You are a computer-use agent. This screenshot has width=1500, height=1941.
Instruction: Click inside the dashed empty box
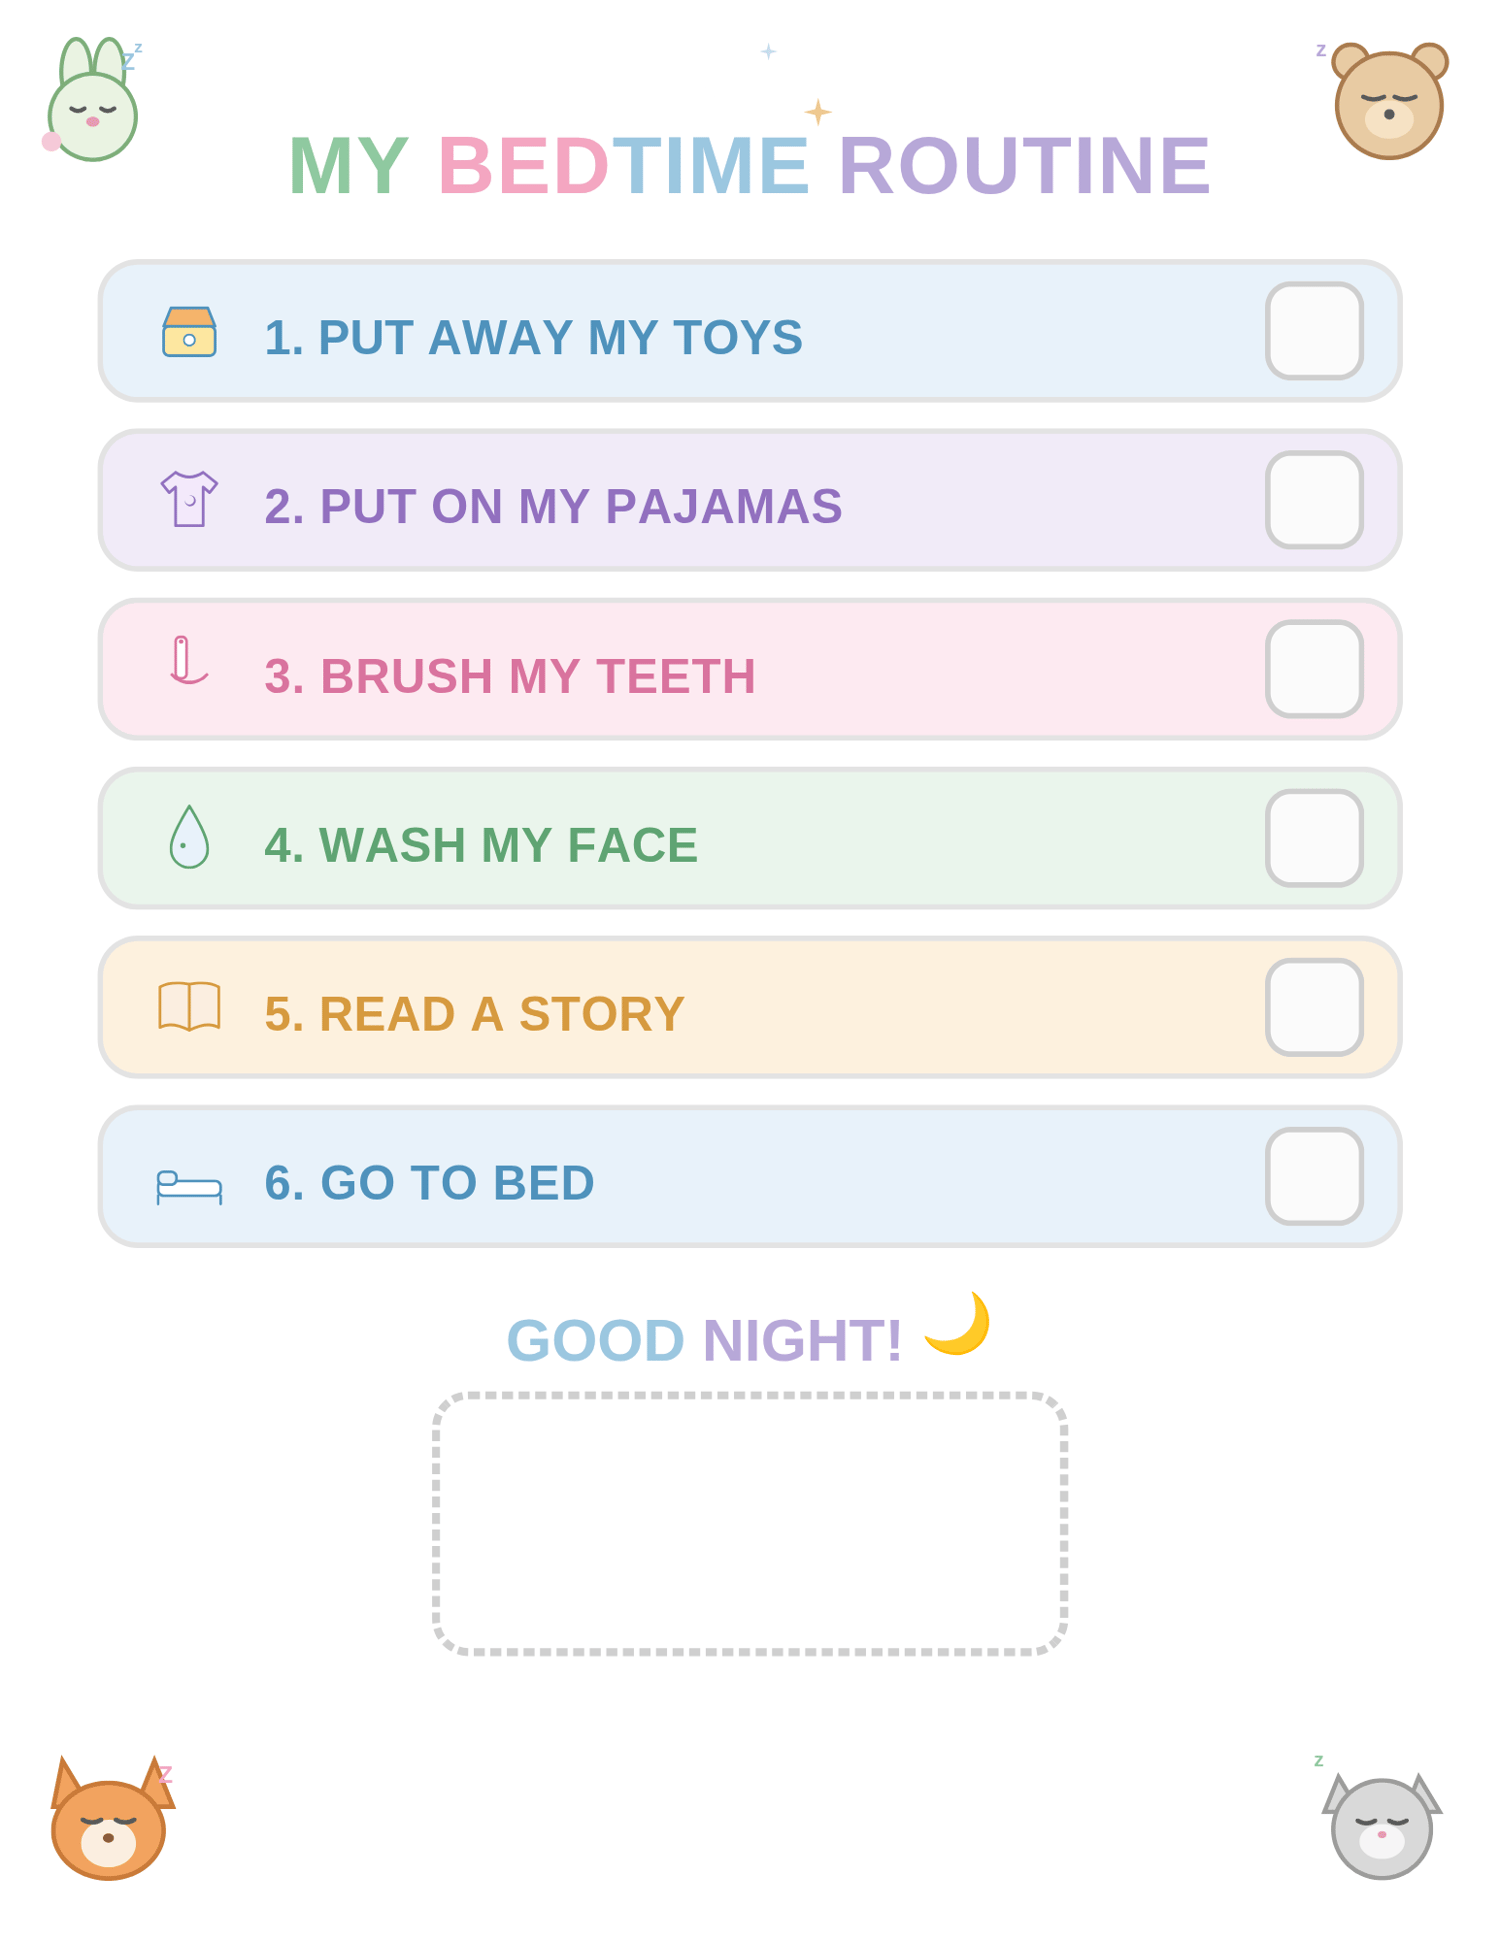coord(750,1523)
